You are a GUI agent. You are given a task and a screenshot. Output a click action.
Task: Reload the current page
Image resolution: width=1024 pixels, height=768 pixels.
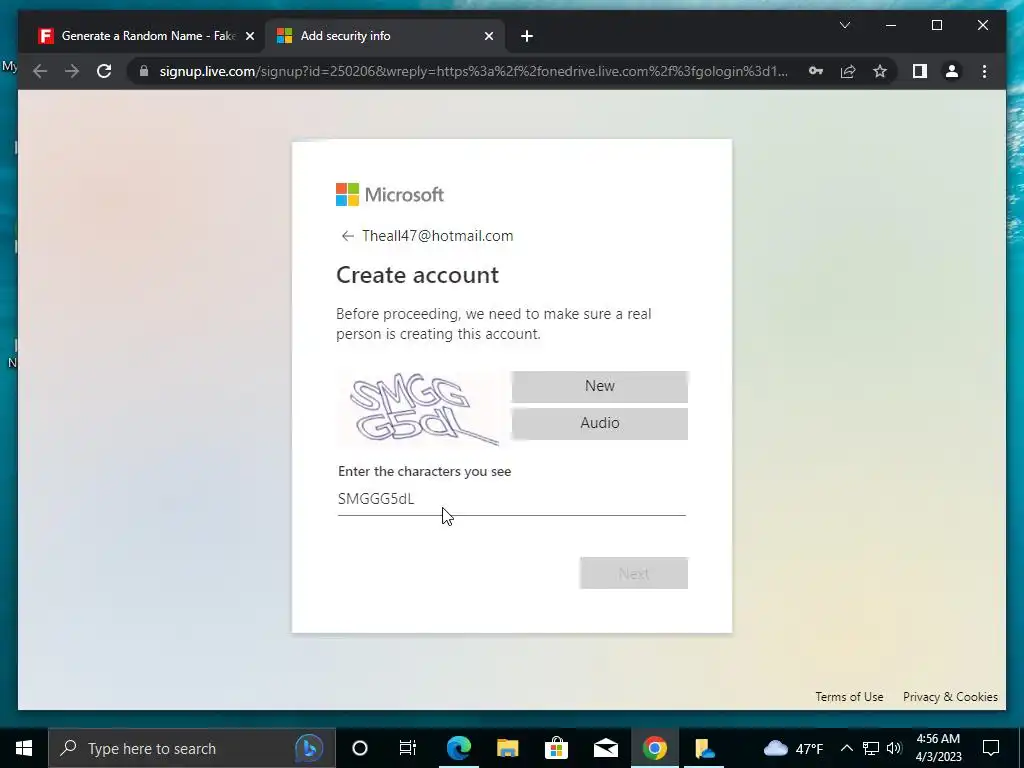[104, 71]
